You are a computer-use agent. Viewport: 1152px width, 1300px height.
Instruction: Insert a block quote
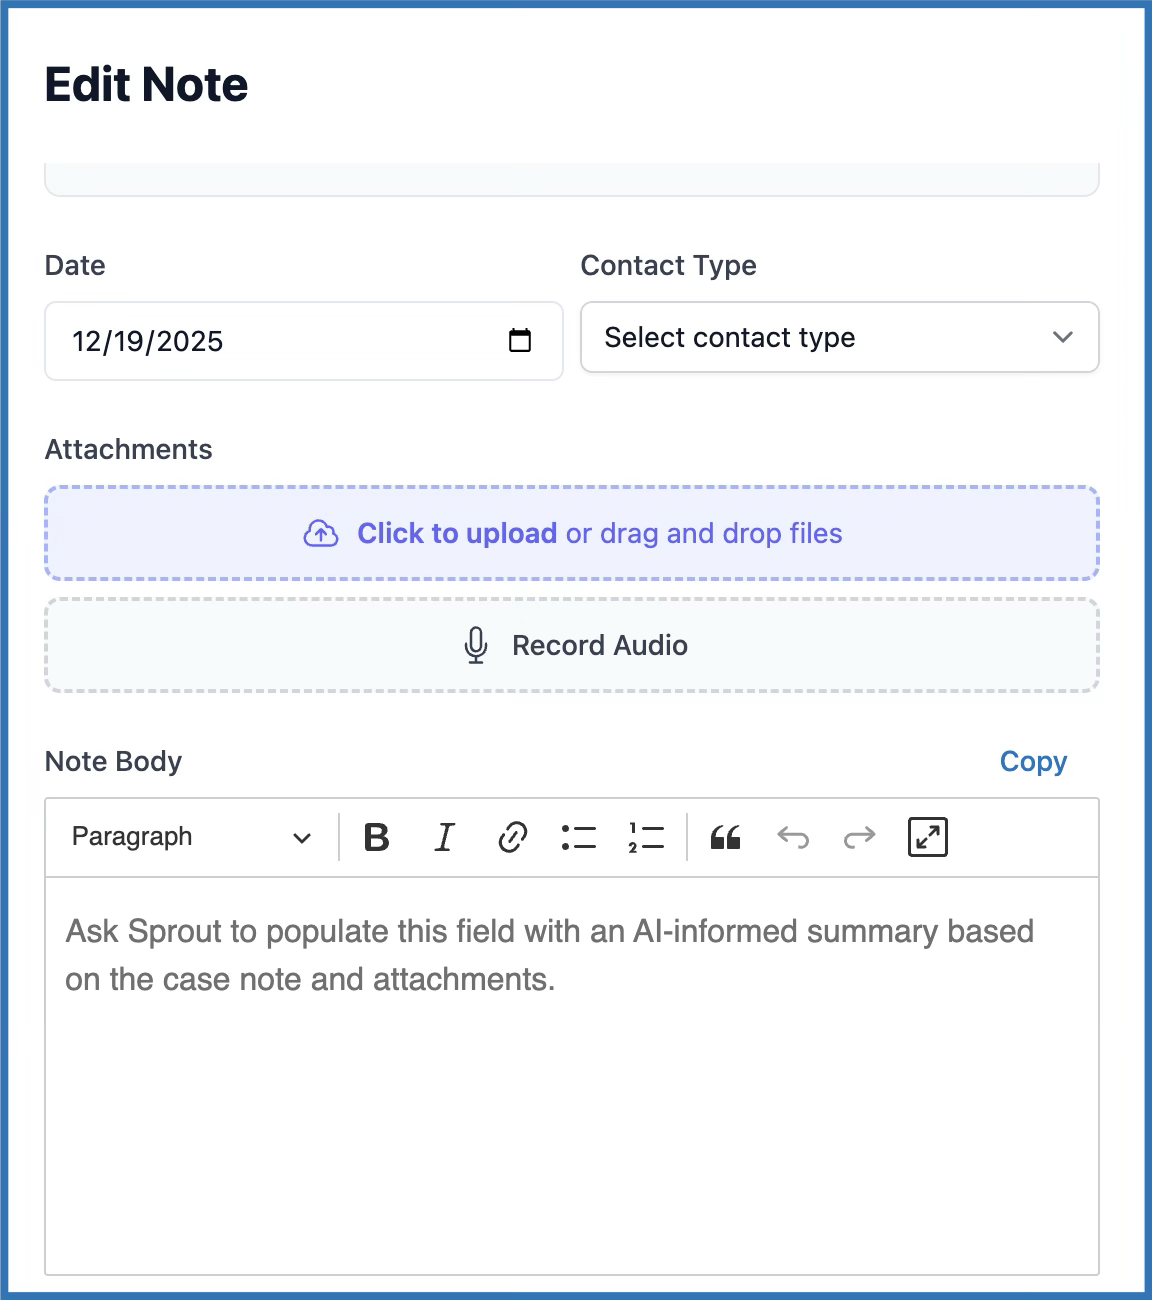(725, 837)
